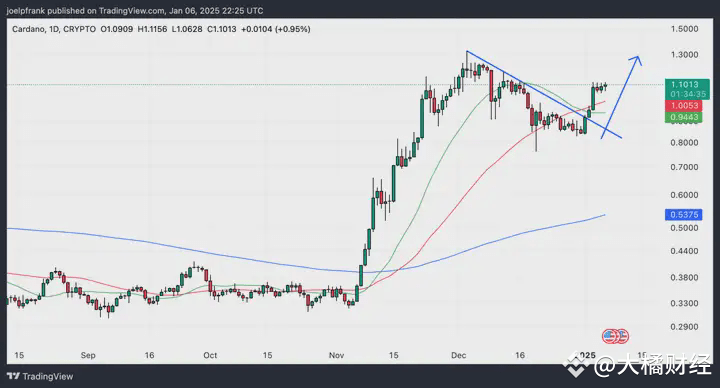
Task: Click the Nov label on the time axis
Action: [x=336, y=355]
